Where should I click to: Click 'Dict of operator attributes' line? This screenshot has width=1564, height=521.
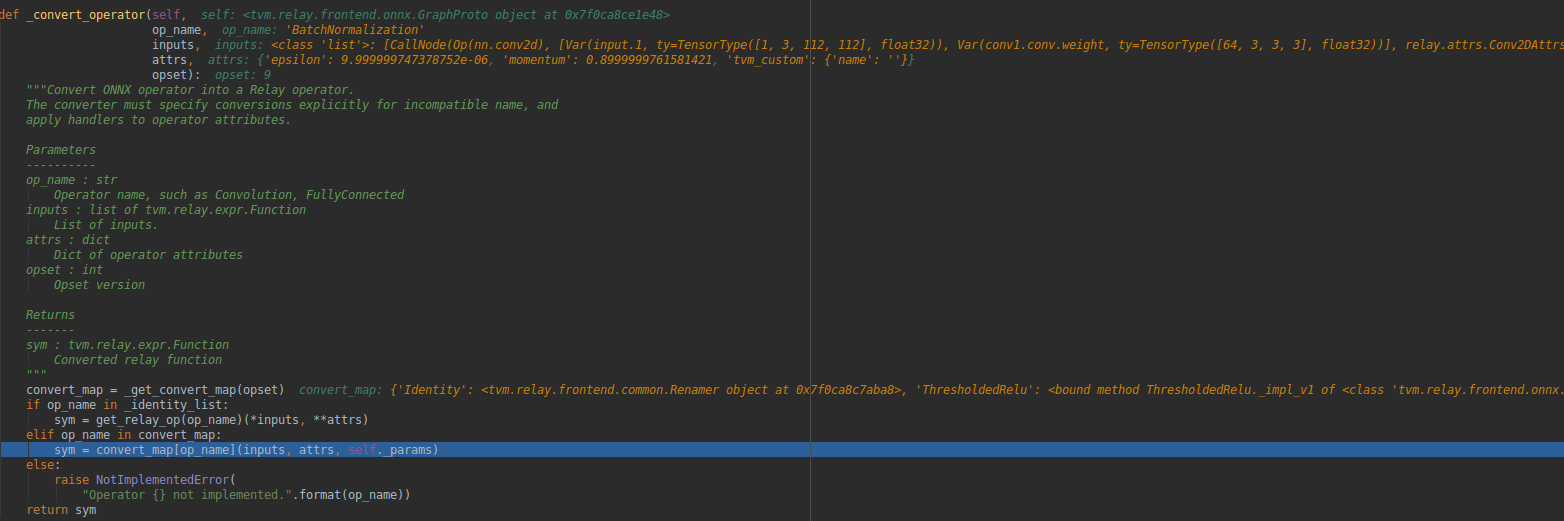click(148, 255)
